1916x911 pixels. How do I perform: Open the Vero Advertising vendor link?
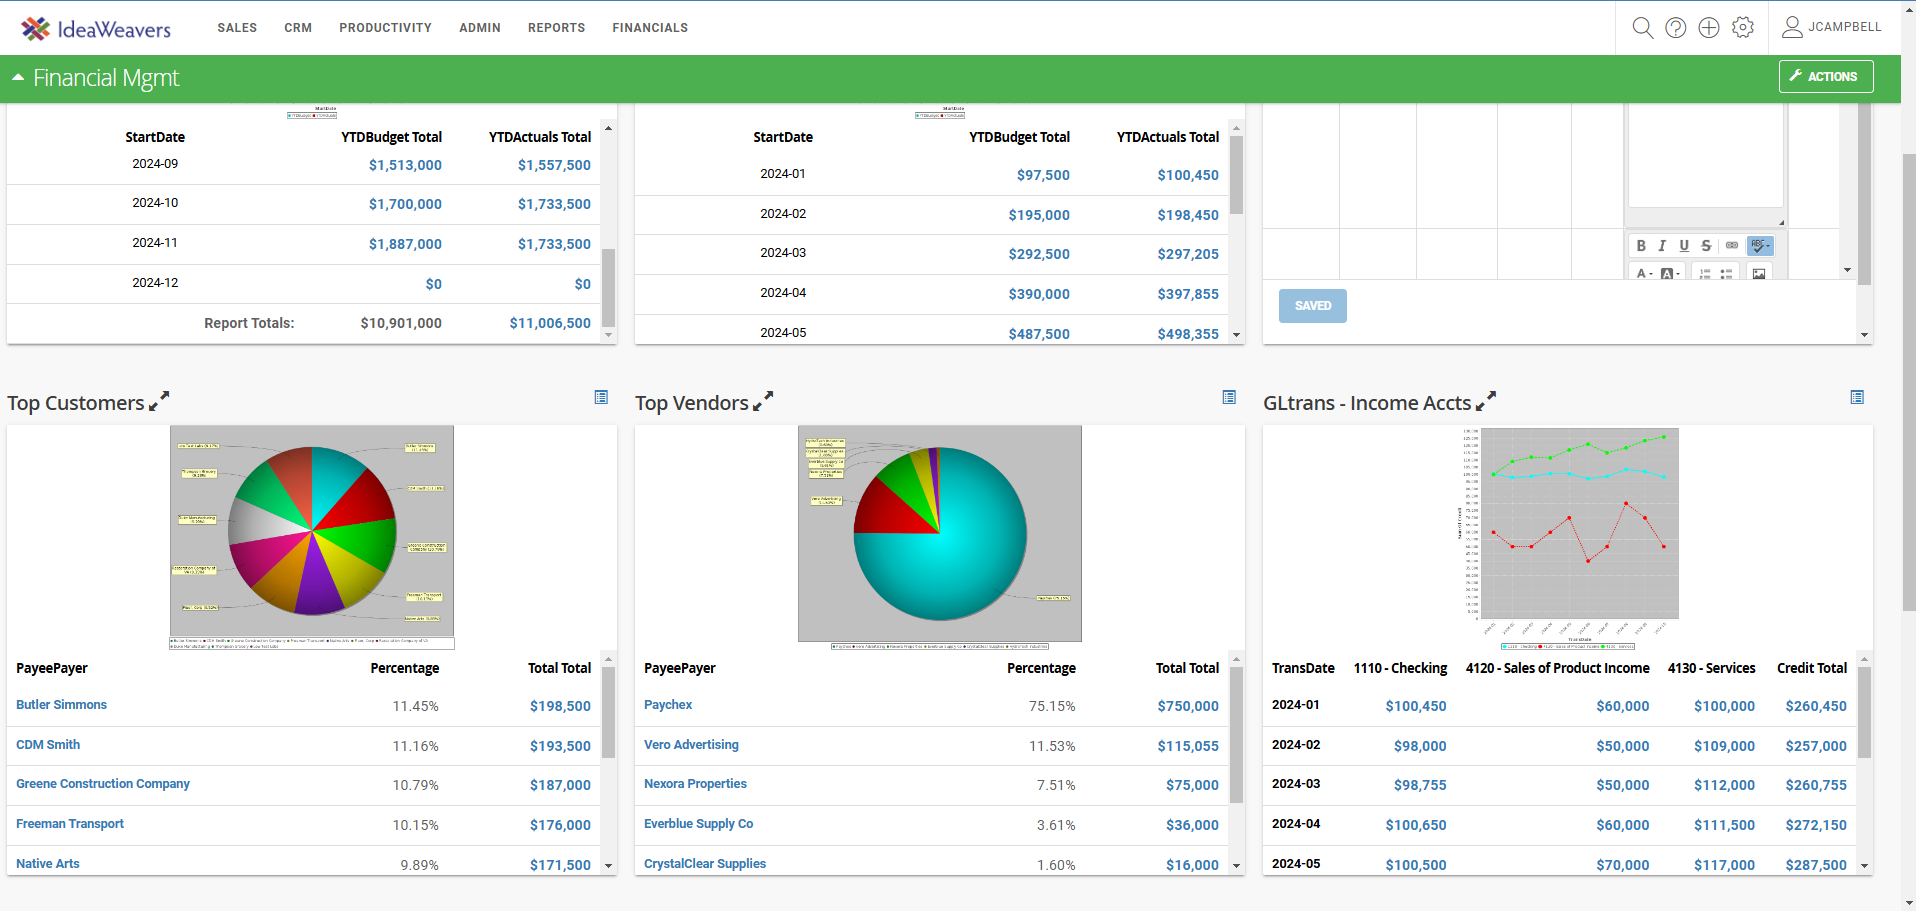tap(691, 745)
